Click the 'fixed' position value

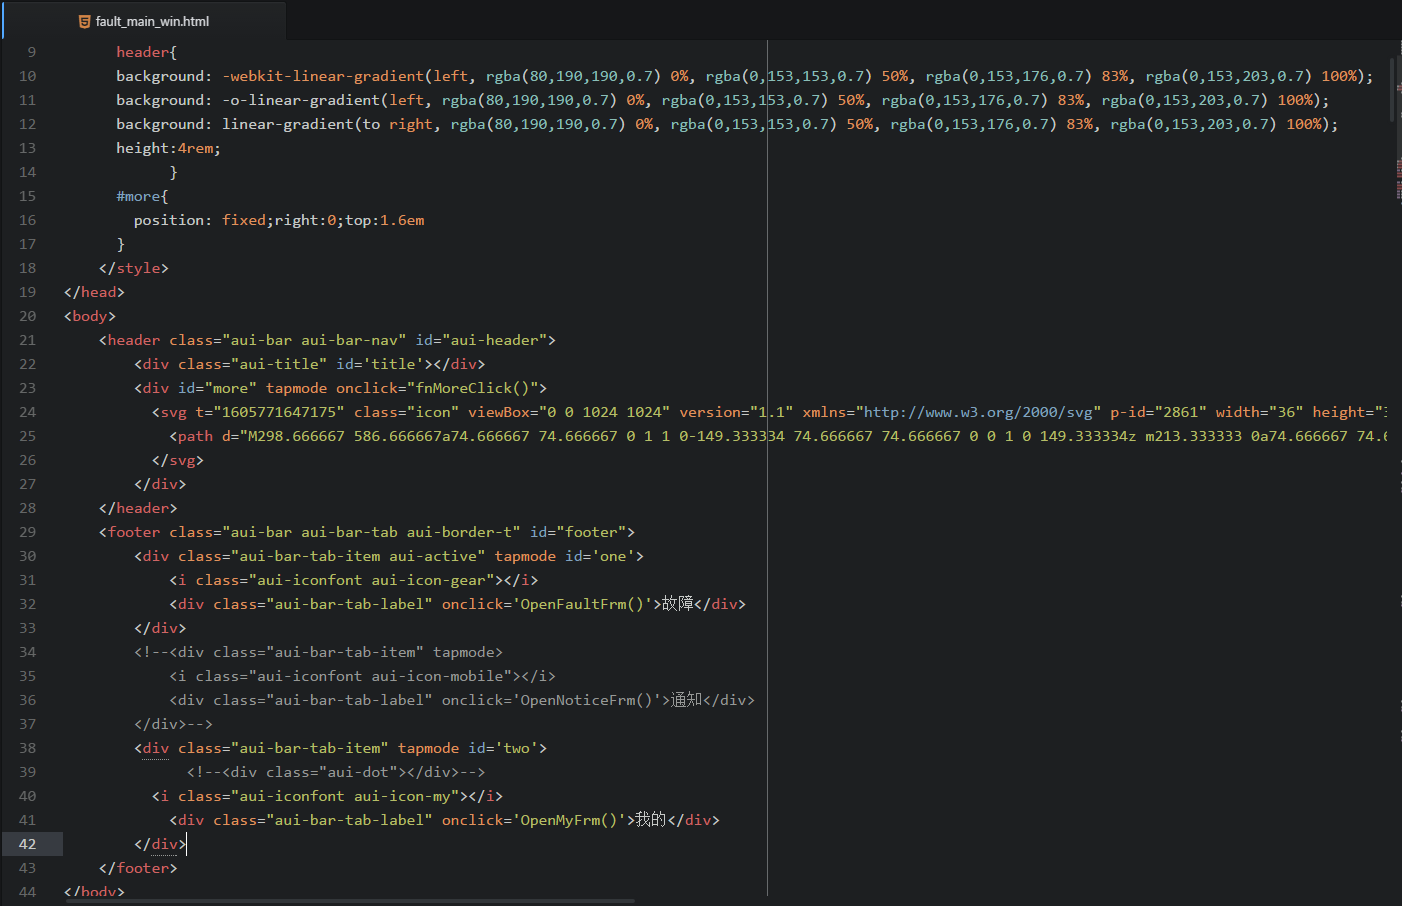[244, 220]
